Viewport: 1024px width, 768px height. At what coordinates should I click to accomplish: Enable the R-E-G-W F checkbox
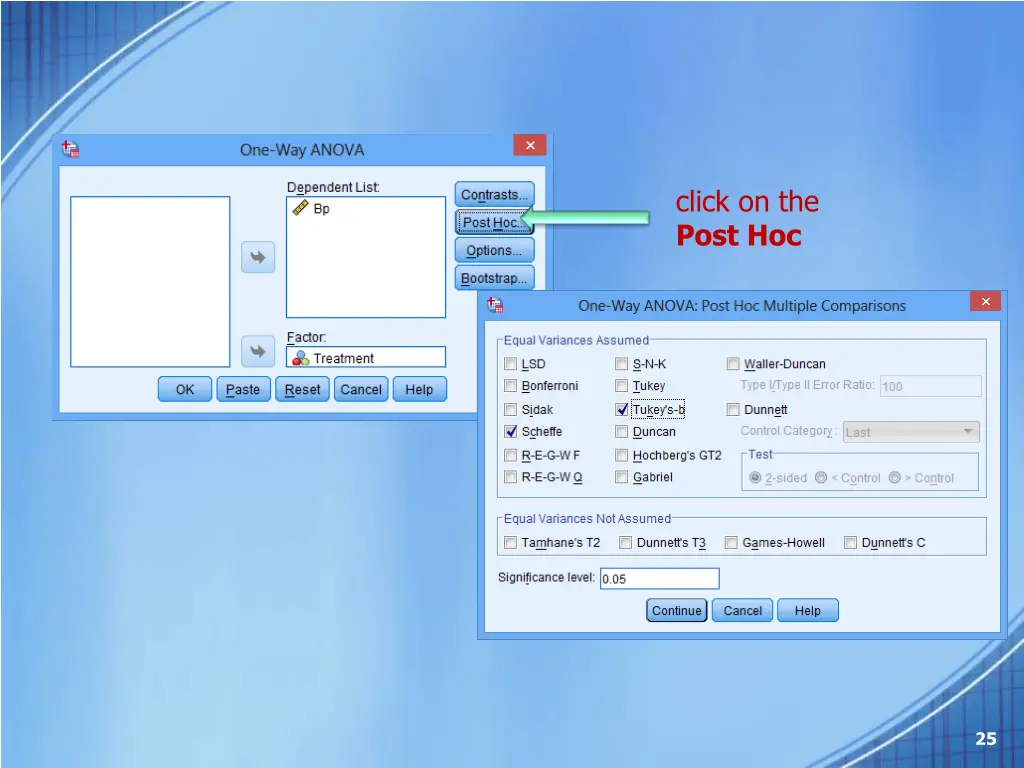[511, 455]
